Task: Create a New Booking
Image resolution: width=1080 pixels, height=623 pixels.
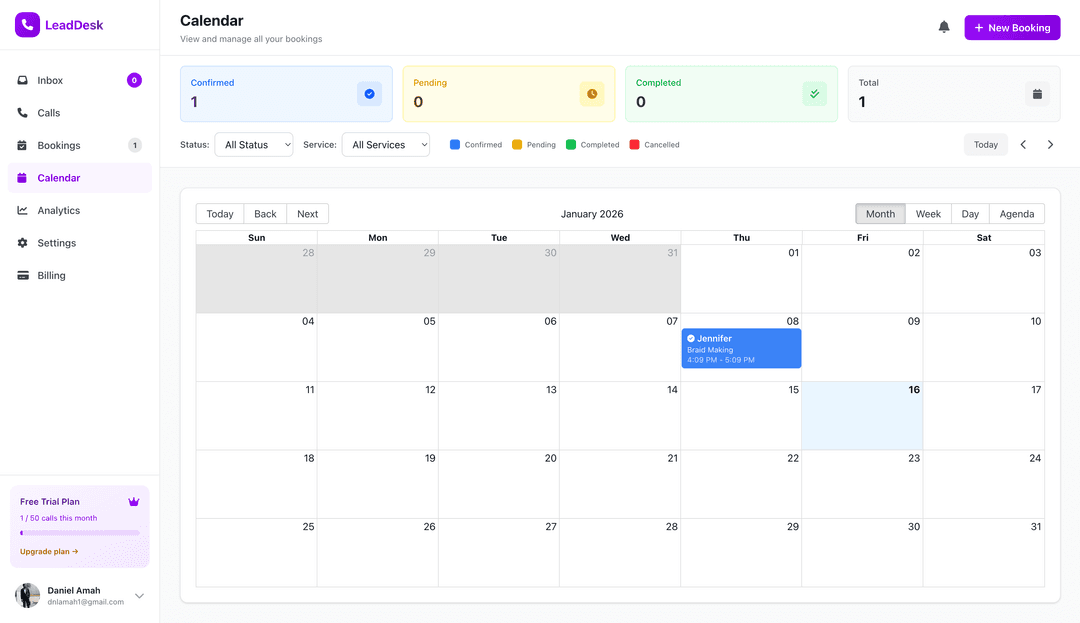Action: coord(1012,27)
